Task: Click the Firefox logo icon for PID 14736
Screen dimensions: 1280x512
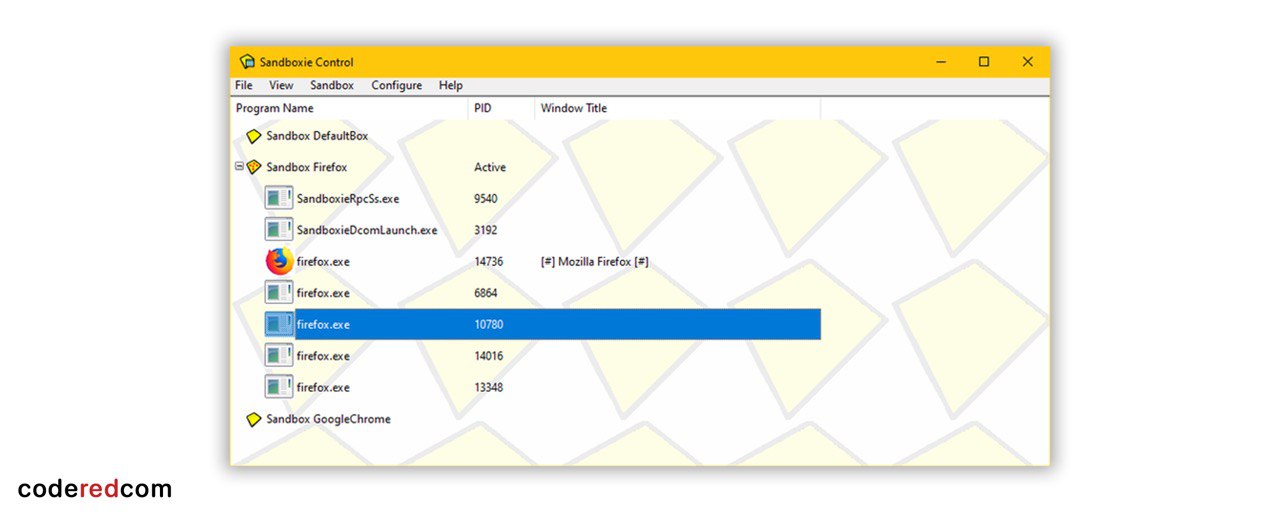Action: click(279, 261)
